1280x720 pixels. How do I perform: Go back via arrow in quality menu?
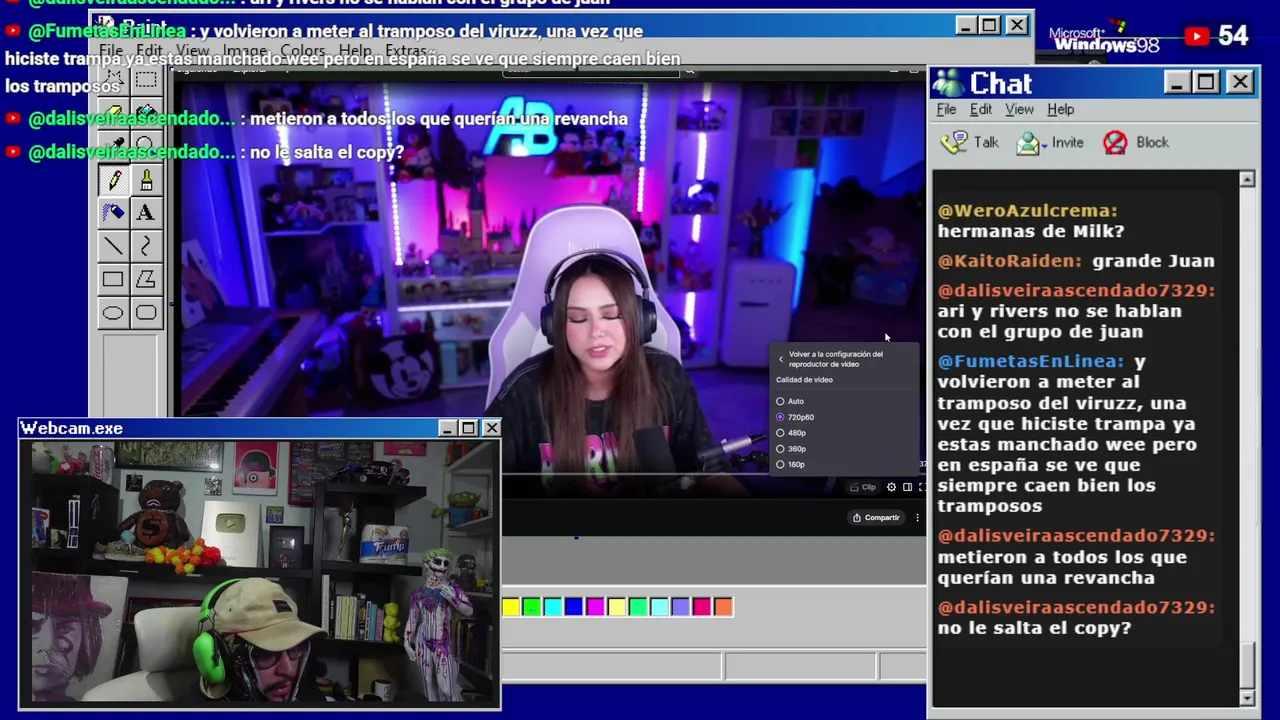click(781, 359)
